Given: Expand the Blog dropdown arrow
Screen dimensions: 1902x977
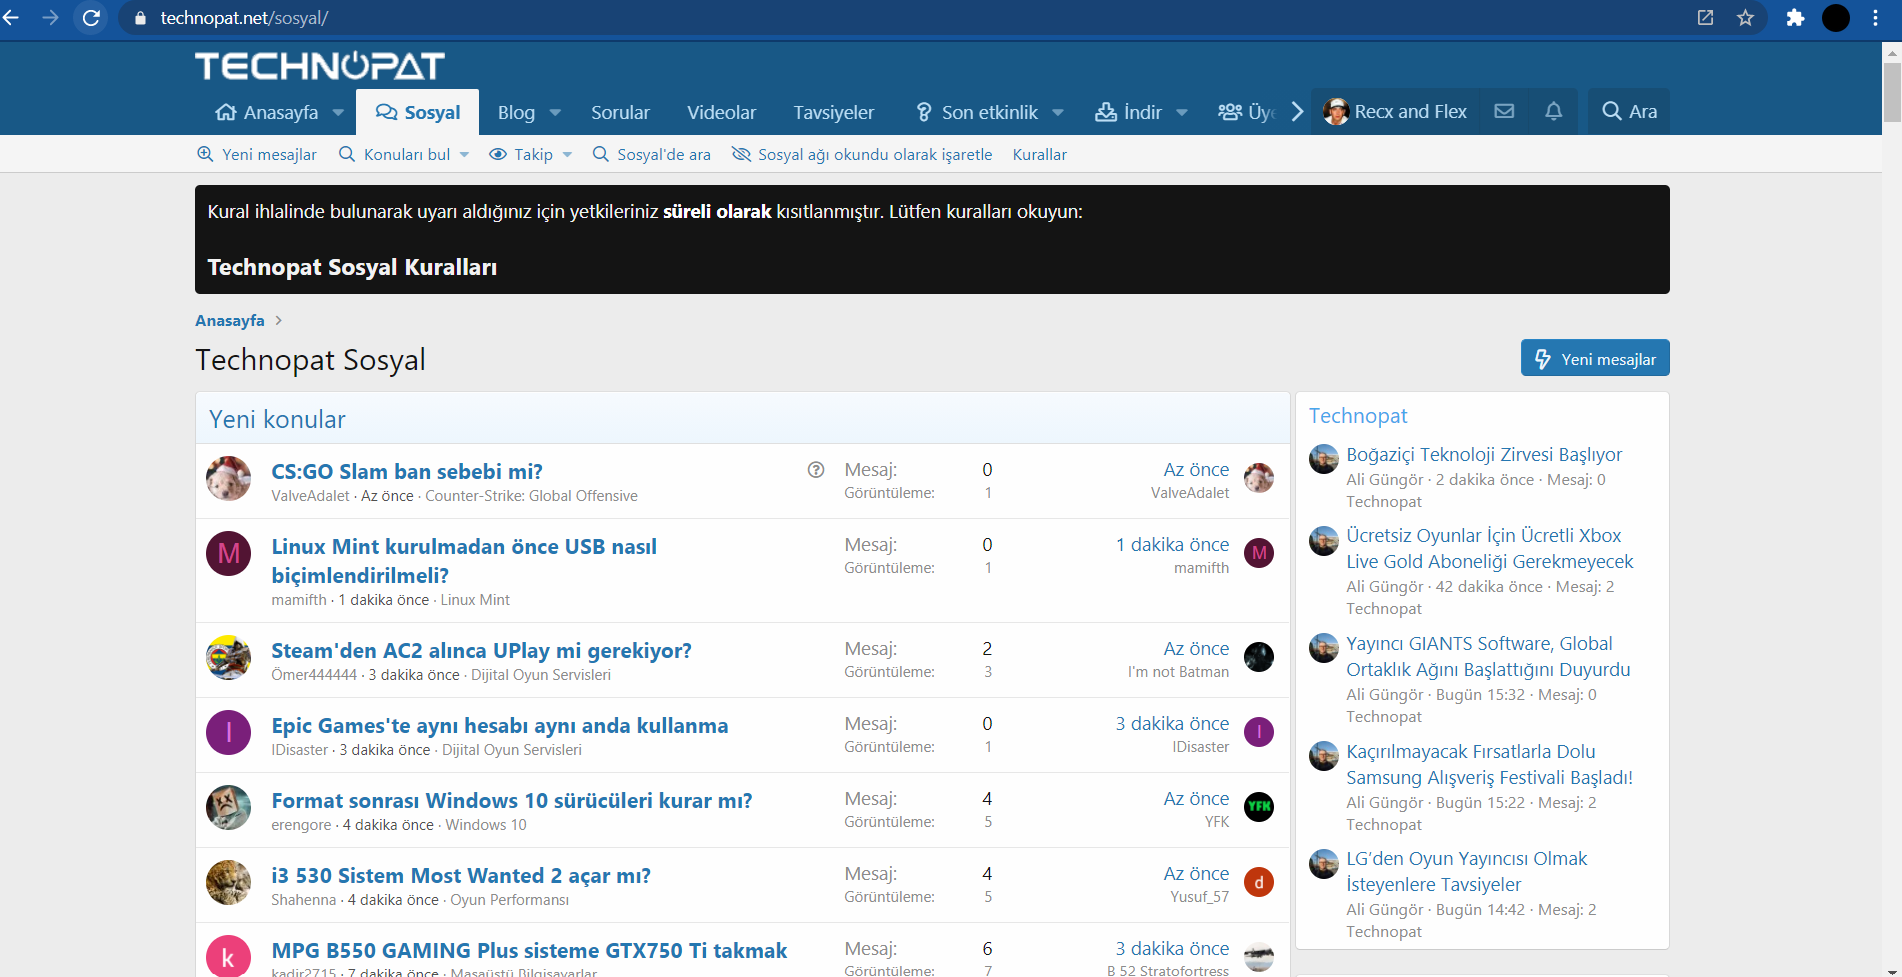Looking at the screenshot, I should 555,113.
